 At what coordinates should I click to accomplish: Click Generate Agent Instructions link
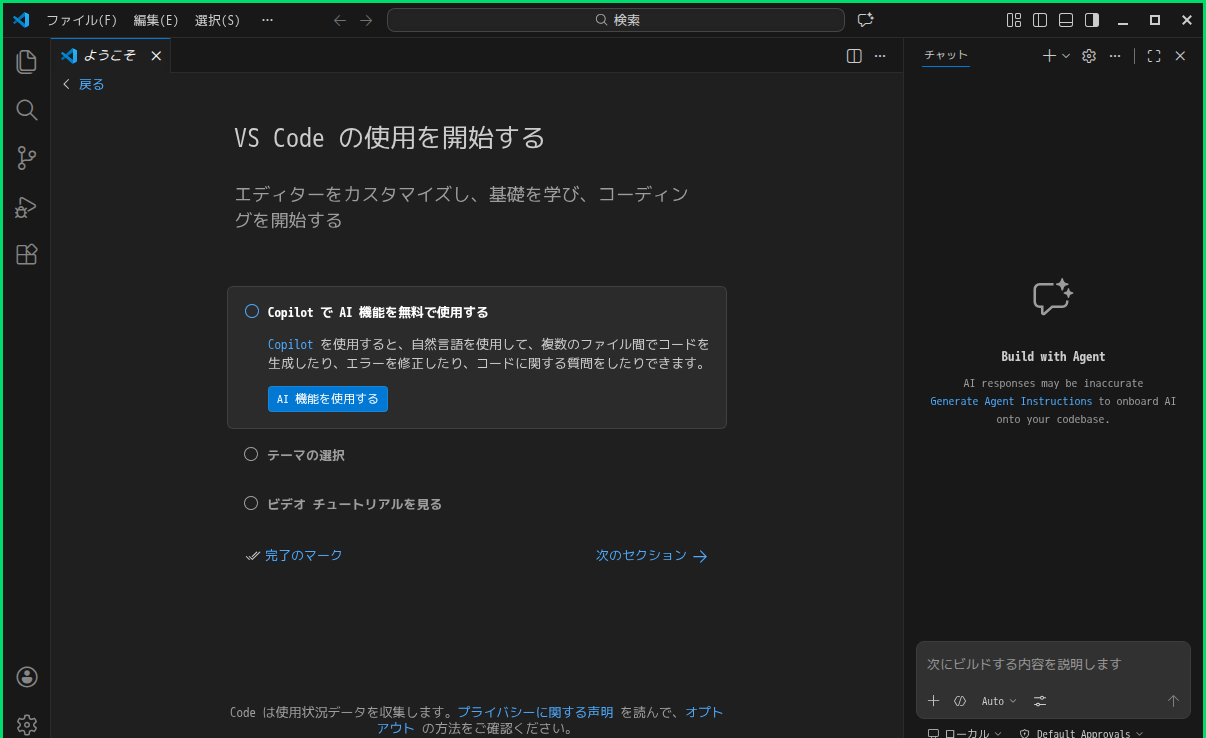pos(1011,401)
